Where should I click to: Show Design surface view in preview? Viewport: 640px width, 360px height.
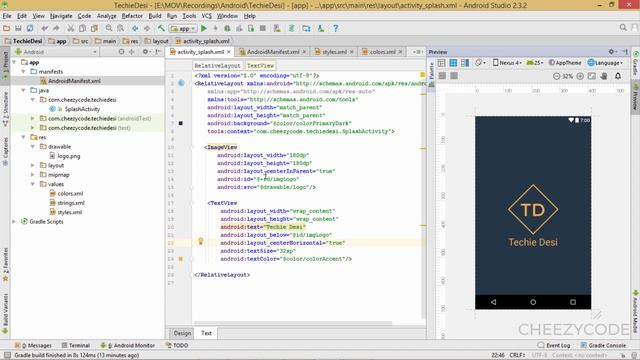(441, 63)
